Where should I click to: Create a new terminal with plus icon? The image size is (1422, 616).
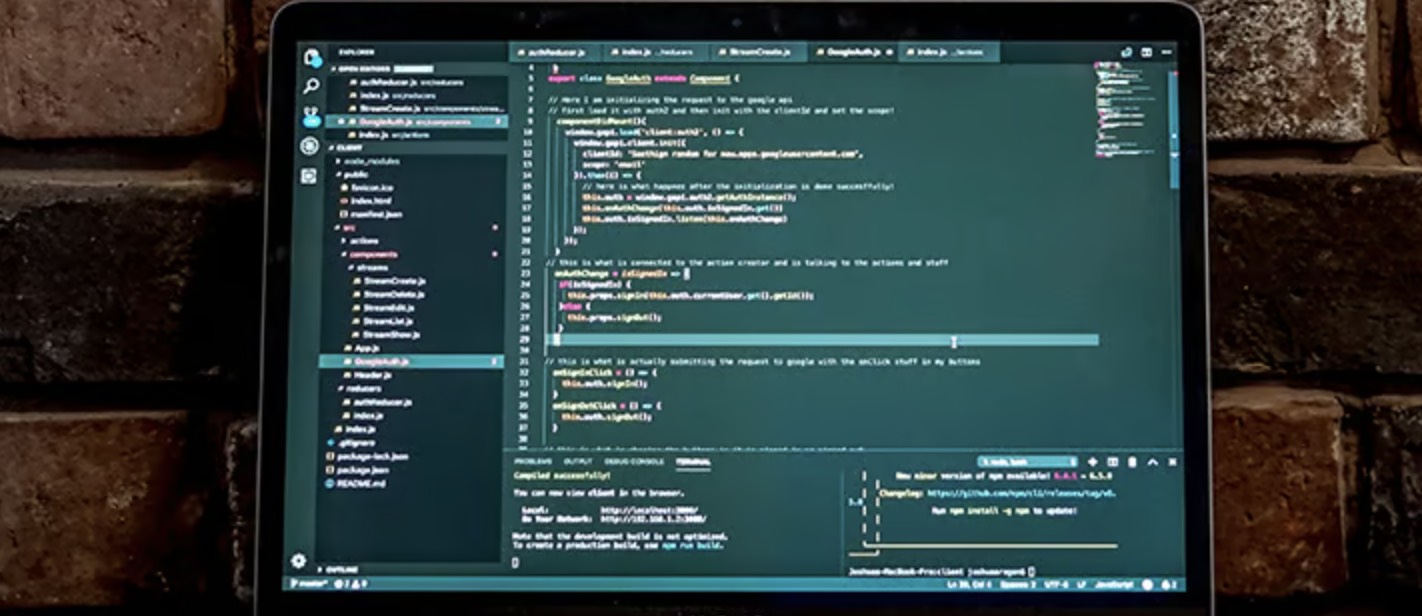pyautogui.click(x=1092, y=462)
